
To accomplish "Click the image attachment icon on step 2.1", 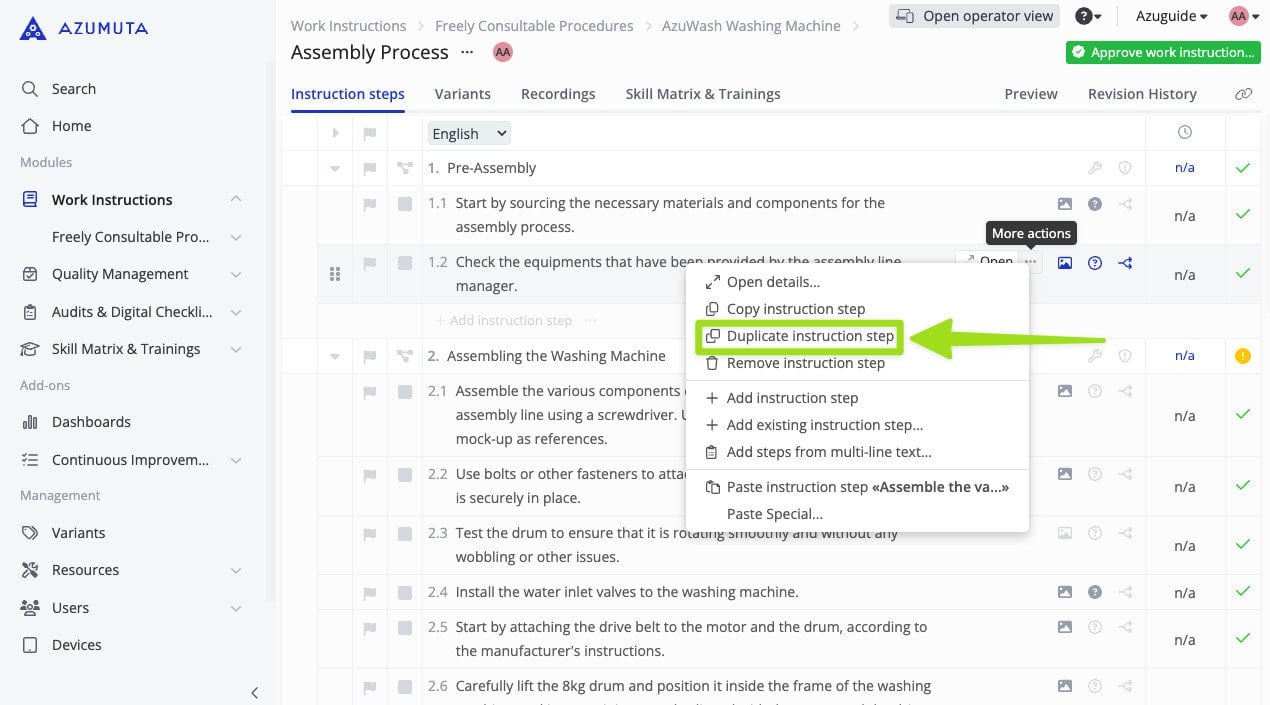I will (x=1064, y=391).
